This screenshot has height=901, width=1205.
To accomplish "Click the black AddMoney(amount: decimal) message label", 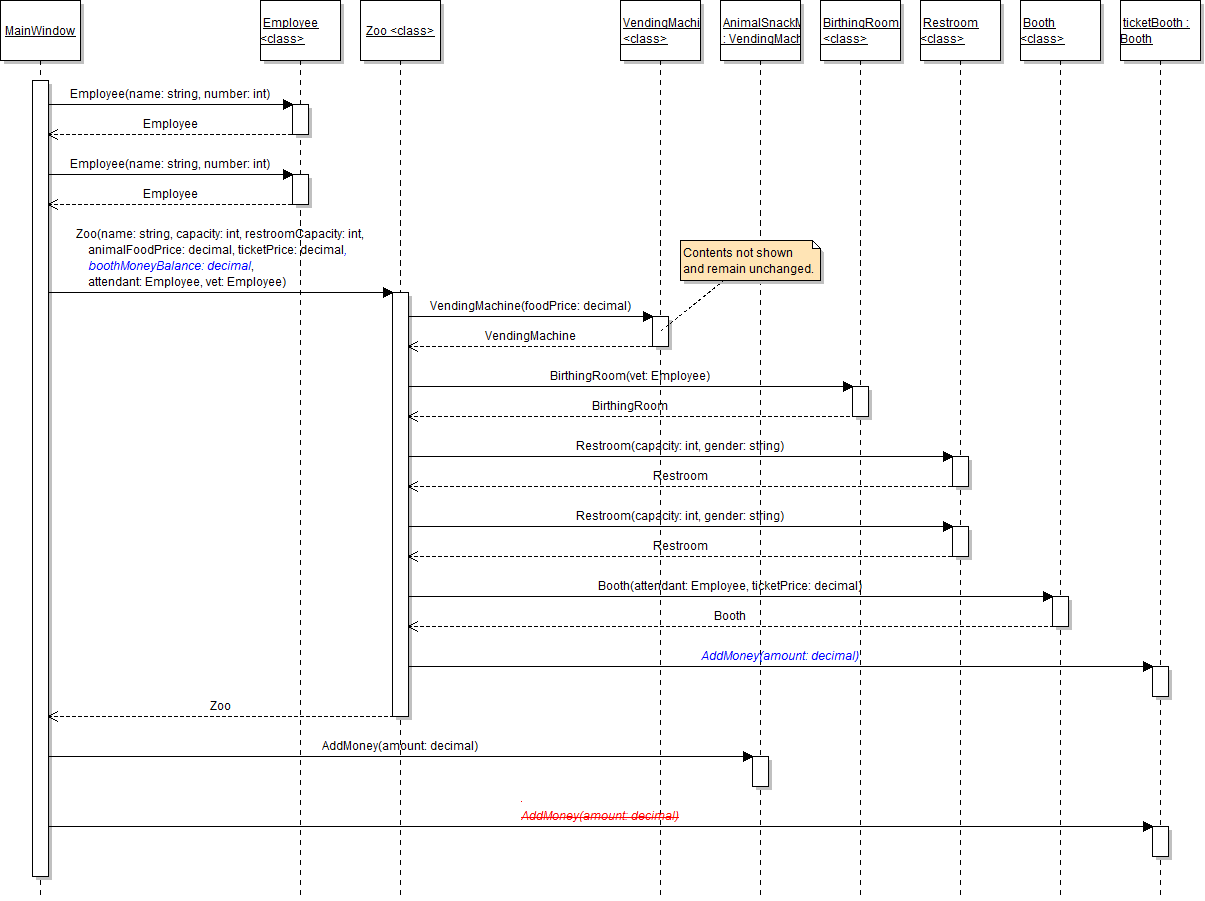I will click(x=399, y=746).
